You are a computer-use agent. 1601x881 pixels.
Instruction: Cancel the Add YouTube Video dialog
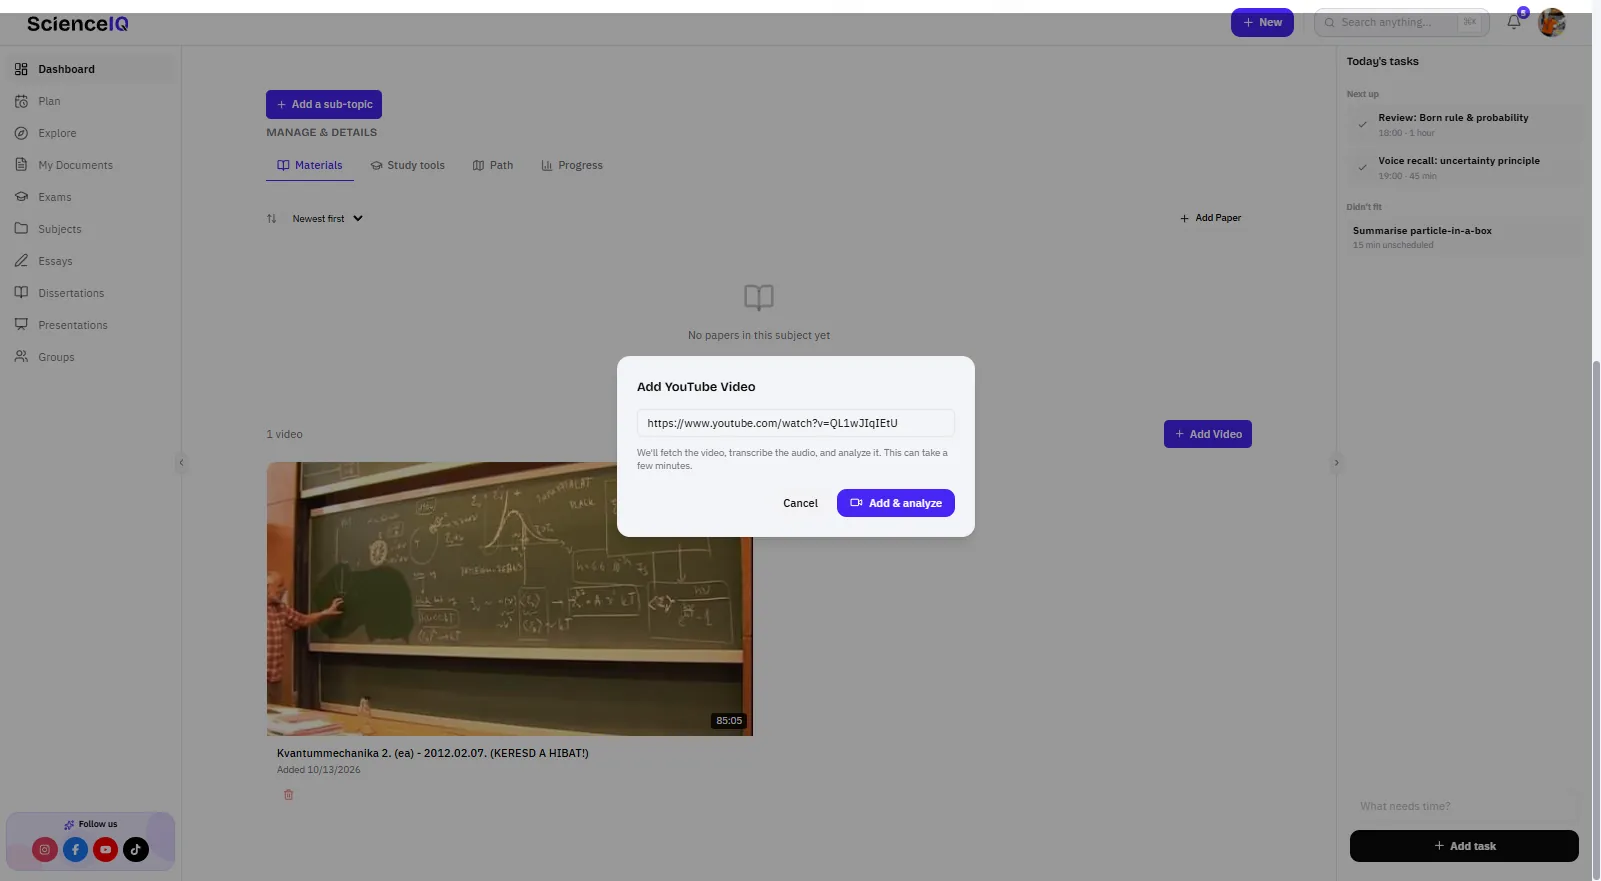coord(800,503)
